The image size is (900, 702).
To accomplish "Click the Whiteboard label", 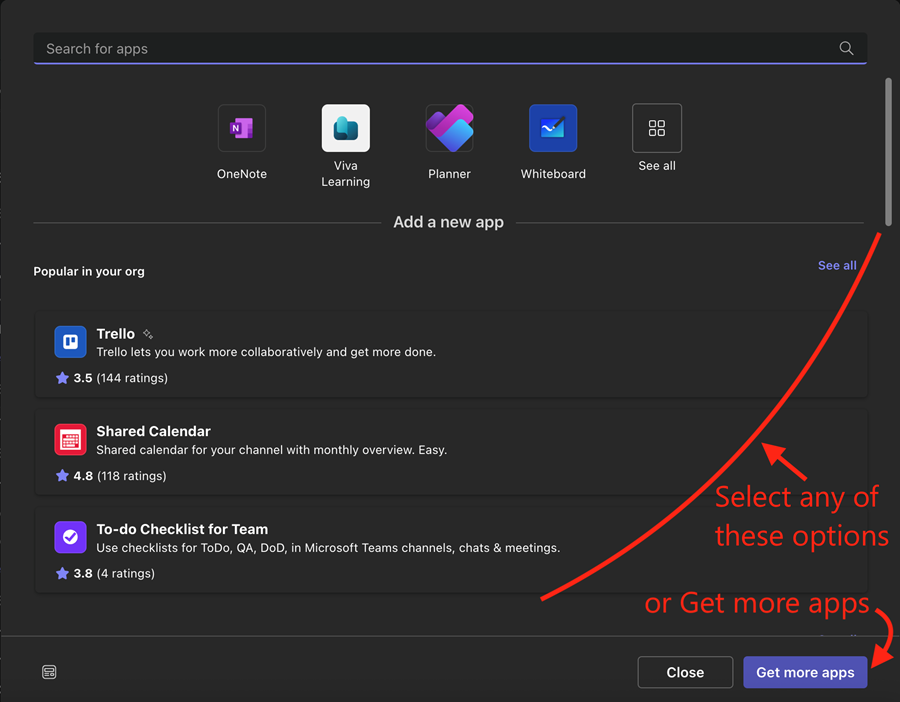I will pyautogui.click(x=553, y=174).
